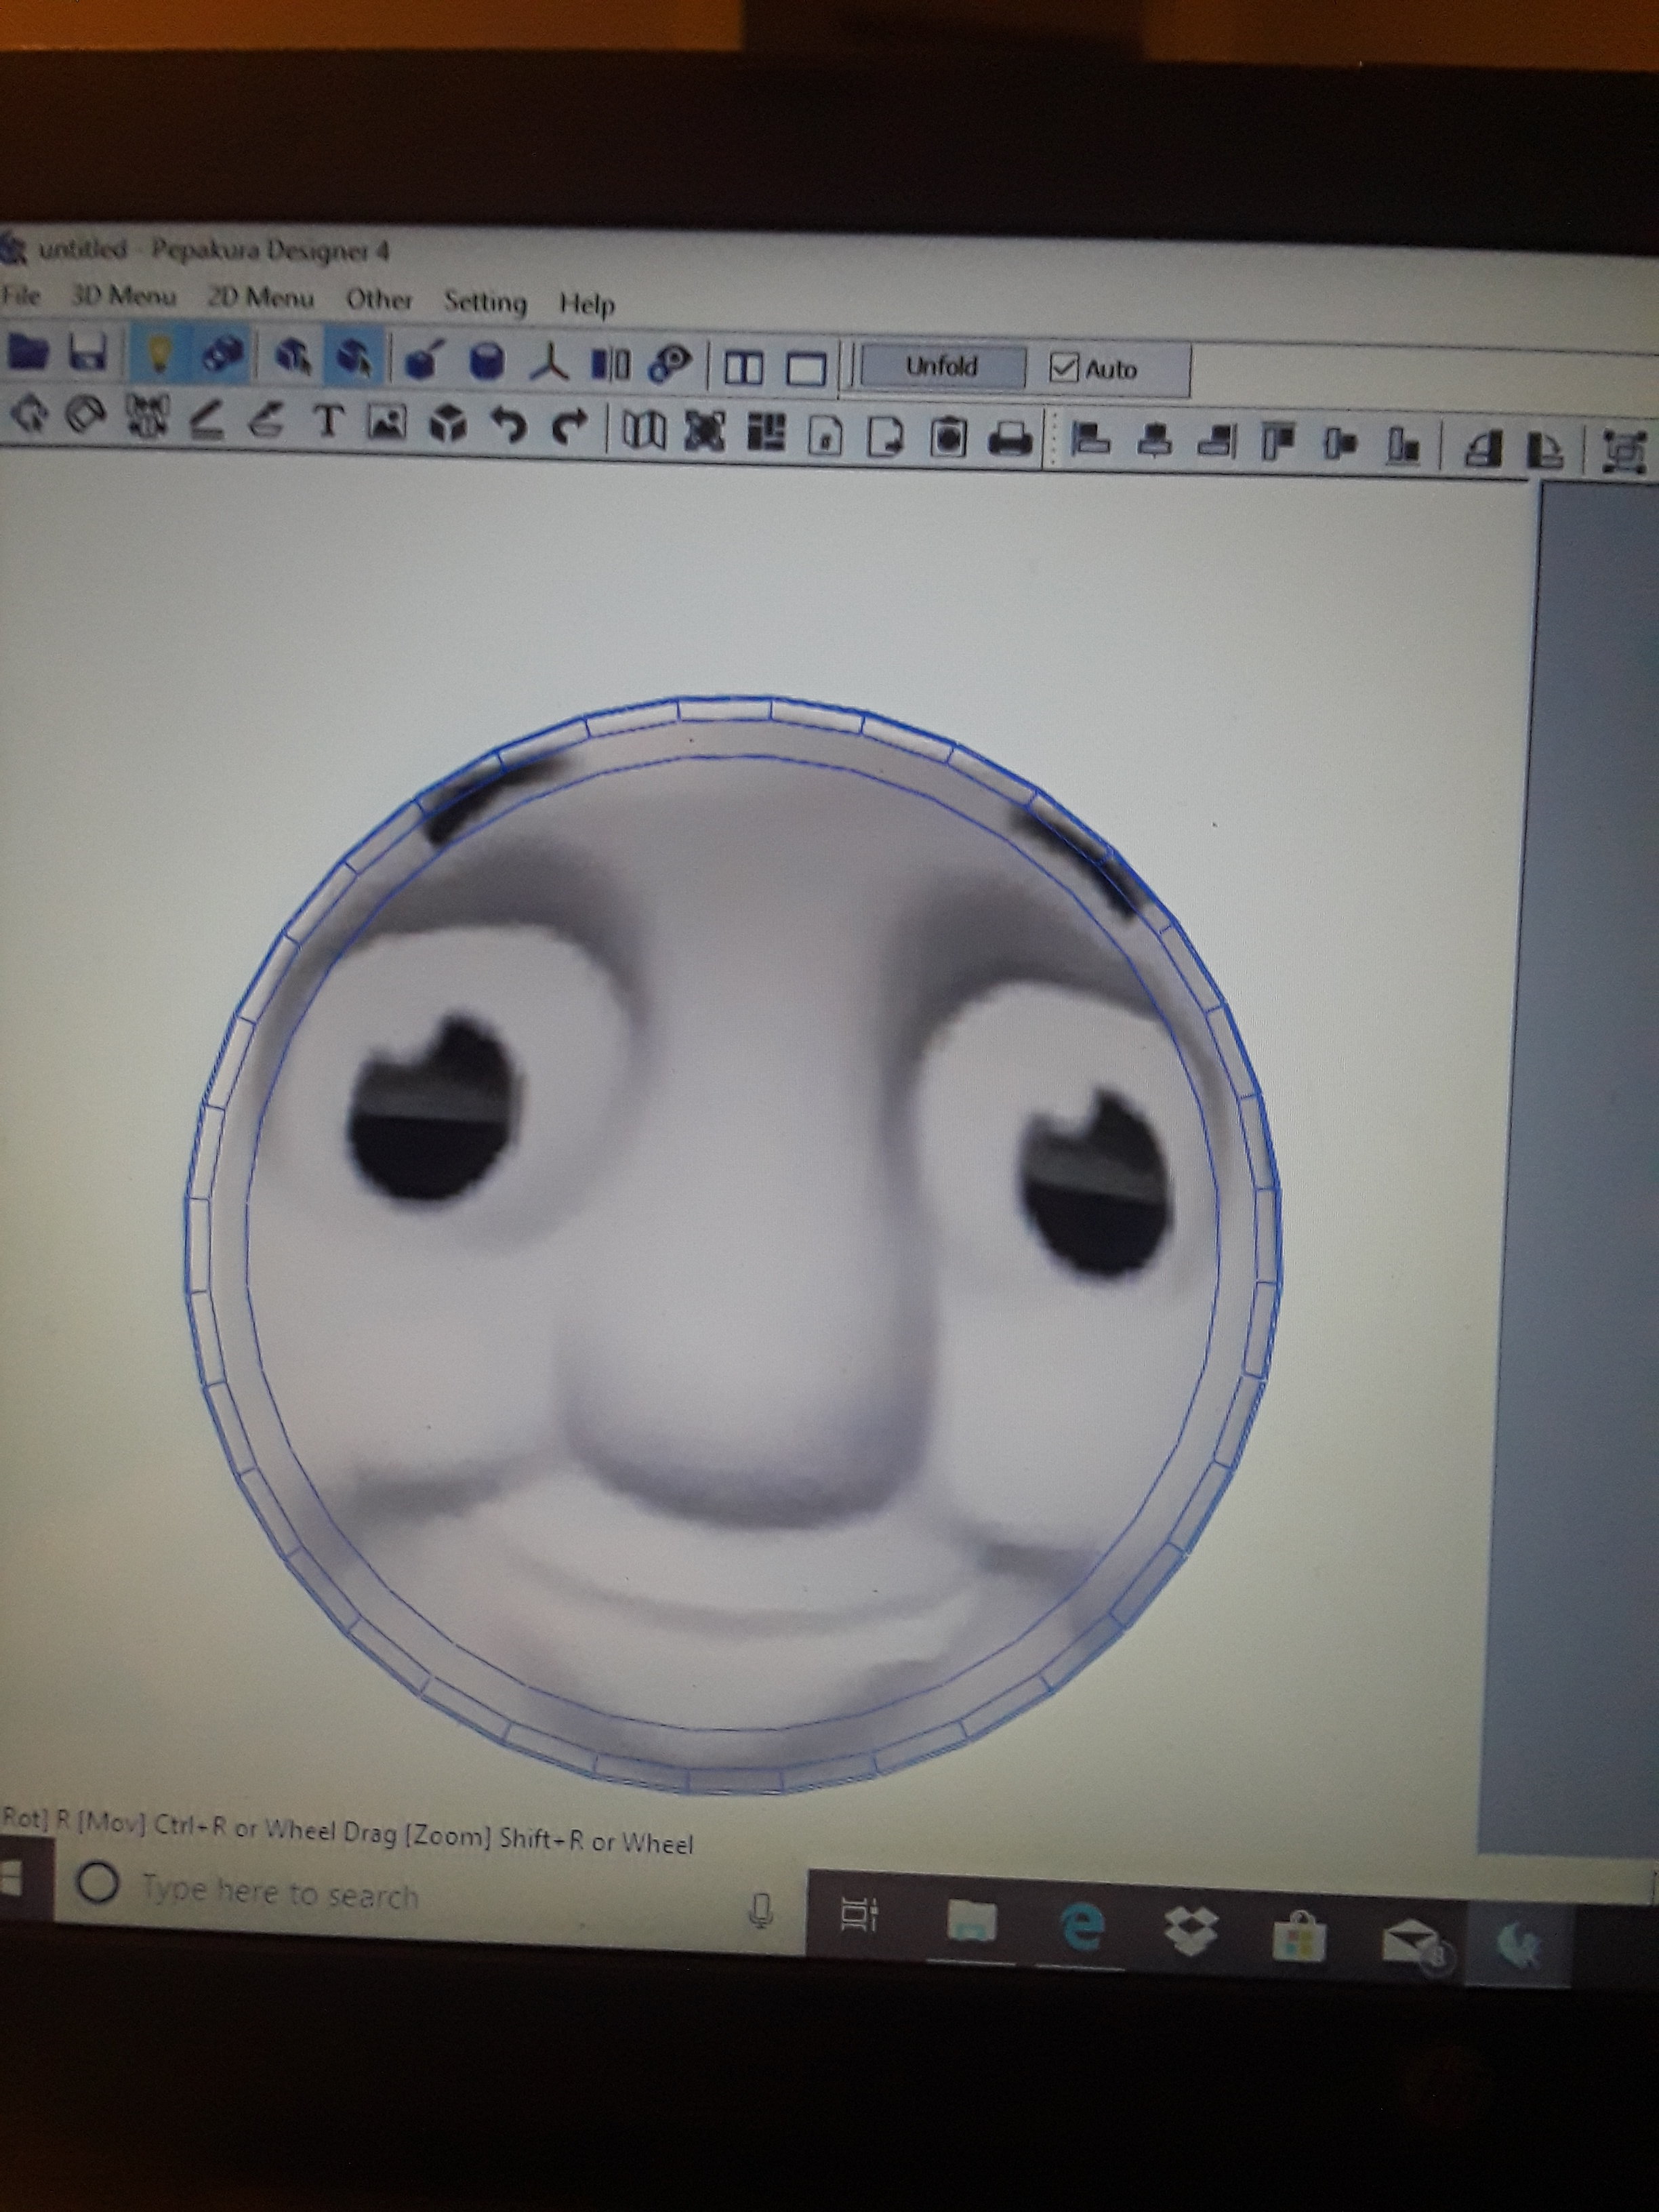
Task: Toggle the 3D axis display icon
Action: (548, 363)
